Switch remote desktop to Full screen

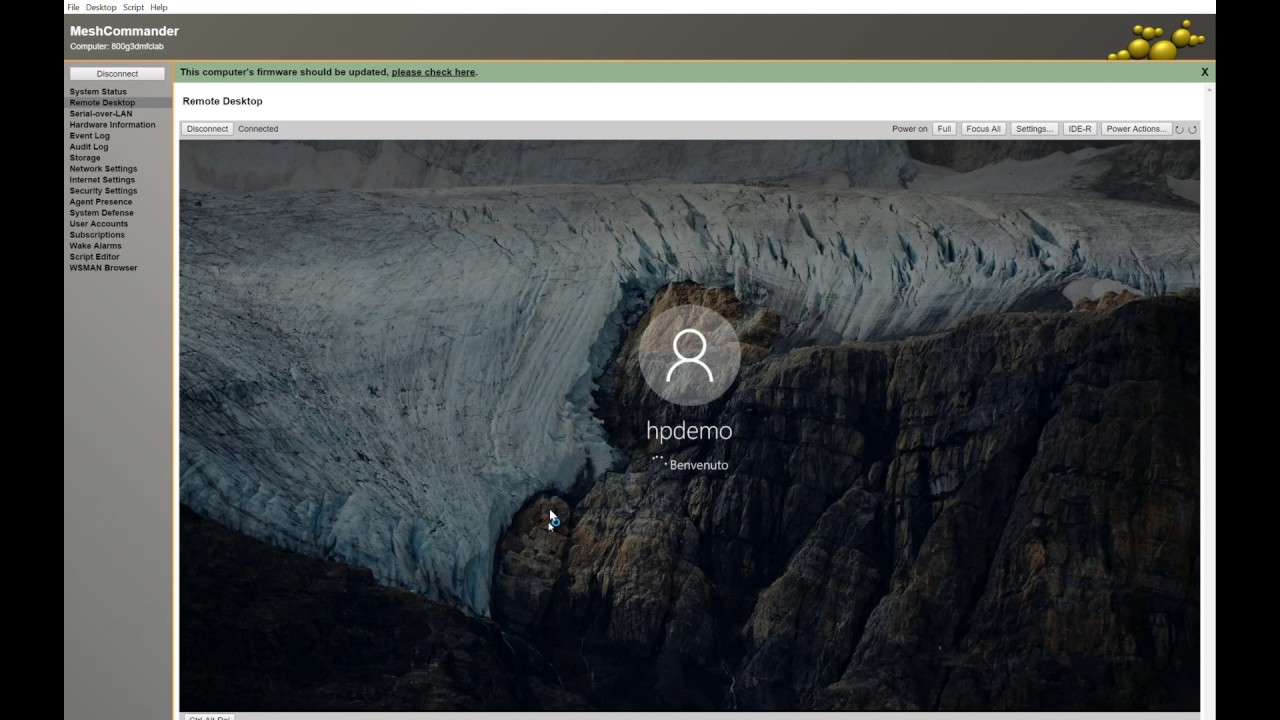tap(944, 129)
